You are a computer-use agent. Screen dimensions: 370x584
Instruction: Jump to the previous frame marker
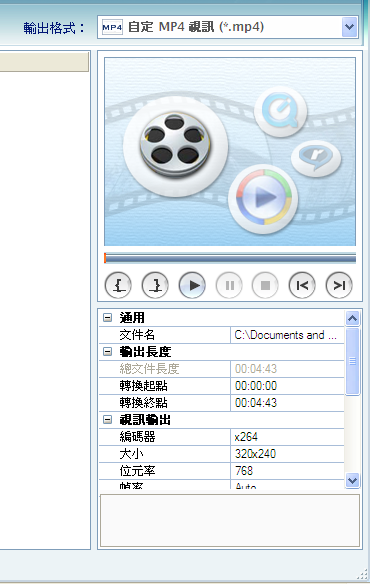click(x=302, y=286)
